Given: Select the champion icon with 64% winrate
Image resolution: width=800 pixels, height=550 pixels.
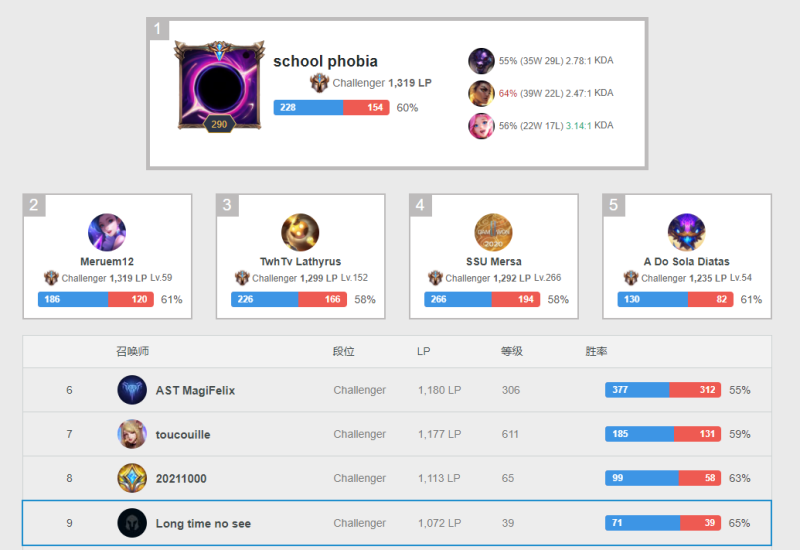Looking at the screenshot, I should click(x=481, y=93).
